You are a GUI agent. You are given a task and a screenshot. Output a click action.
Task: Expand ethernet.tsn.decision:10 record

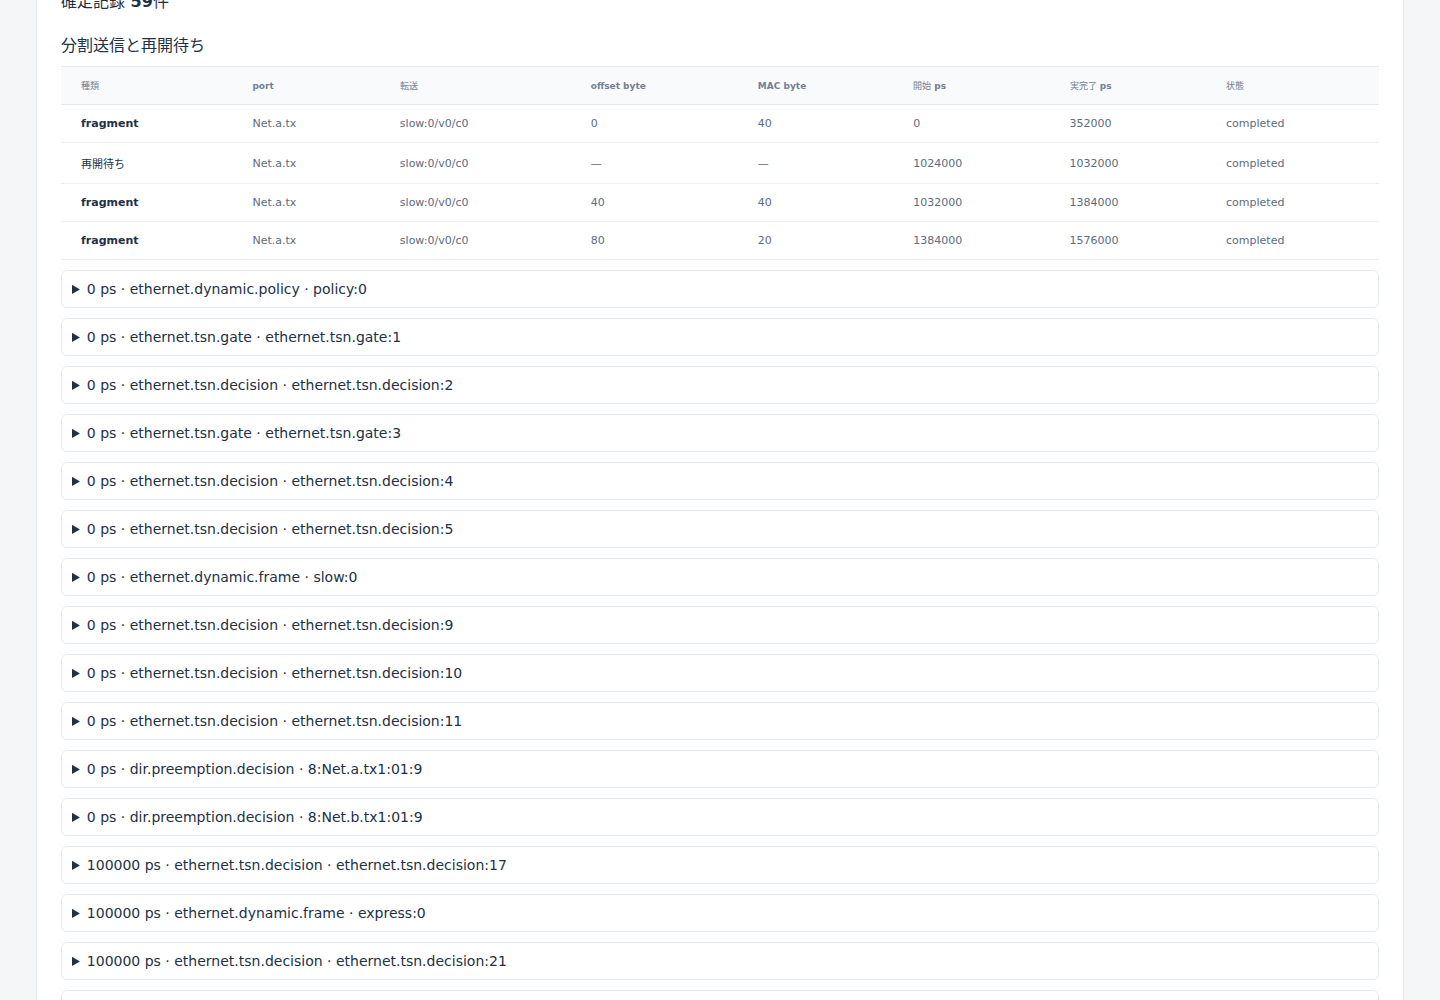coord(719,673)
